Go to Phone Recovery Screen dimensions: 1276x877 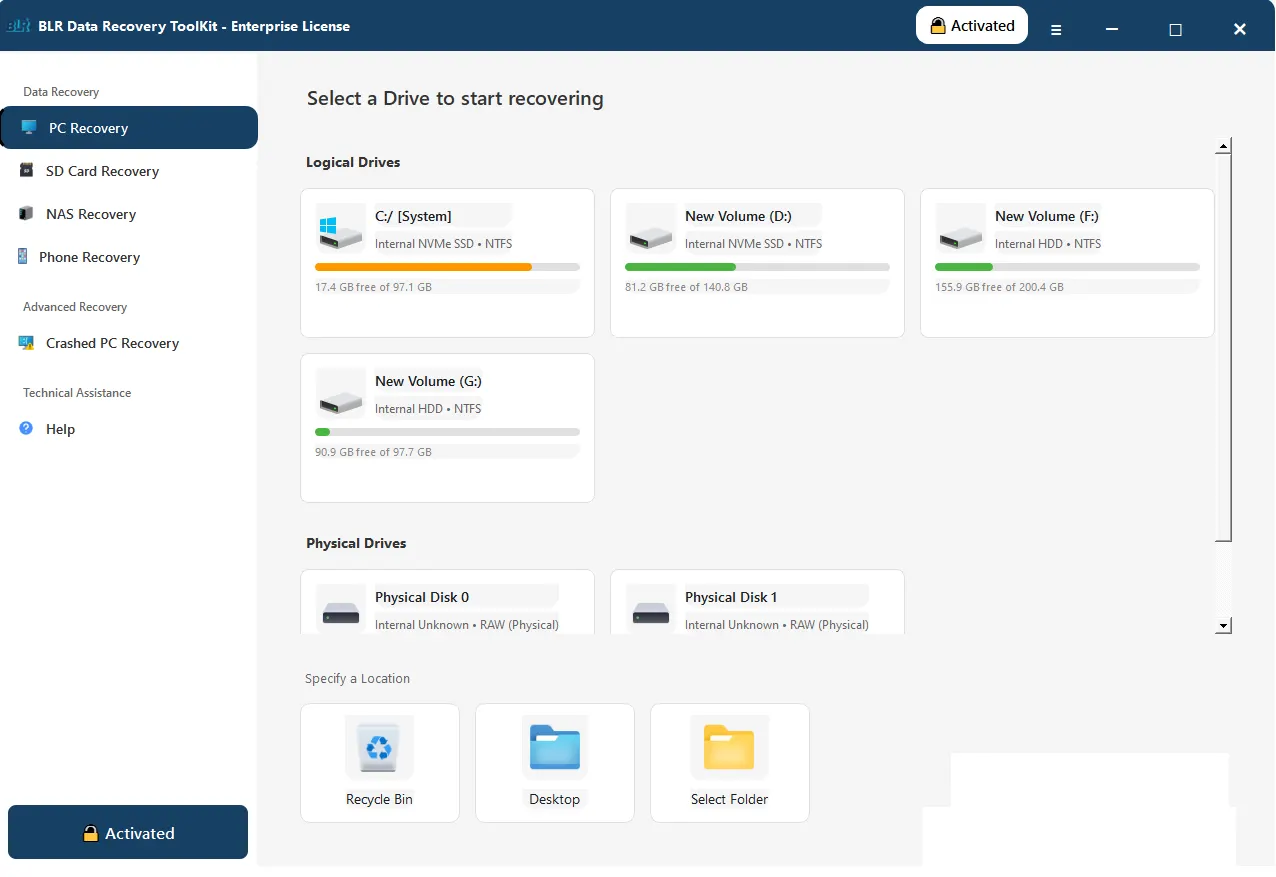click(x=89, y=257)
